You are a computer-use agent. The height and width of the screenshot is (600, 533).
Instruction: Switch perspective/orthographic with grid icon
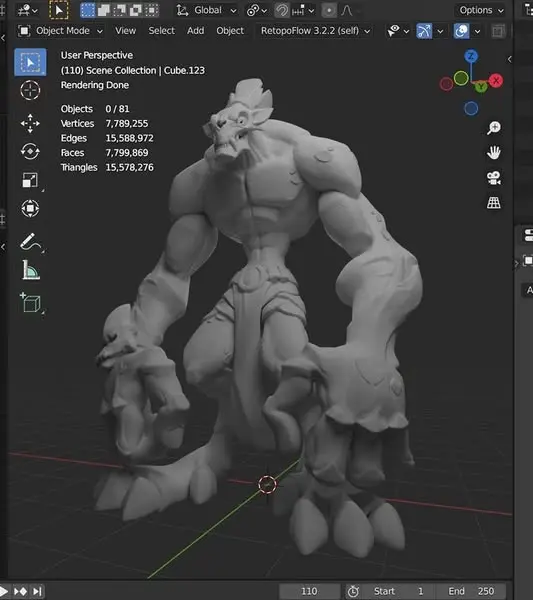coord(494,203)
